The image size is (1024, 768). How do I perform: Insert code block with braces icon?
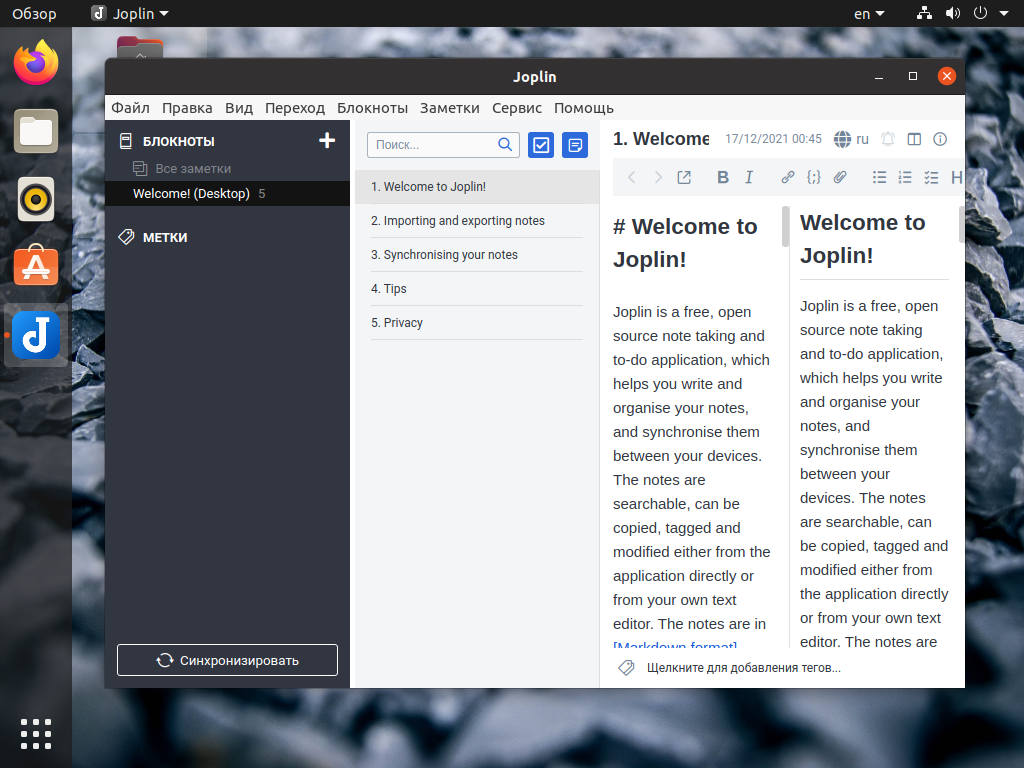[814, 177]
